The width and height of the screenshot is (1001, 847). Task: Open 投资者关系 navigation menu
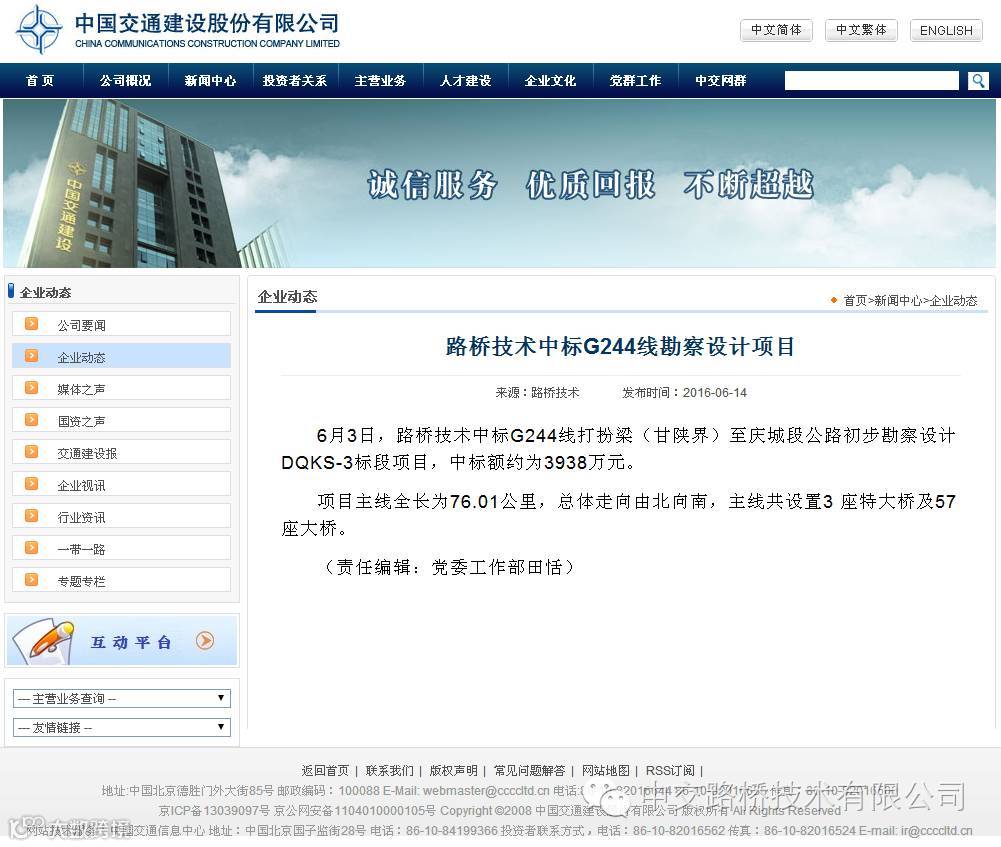295,80
